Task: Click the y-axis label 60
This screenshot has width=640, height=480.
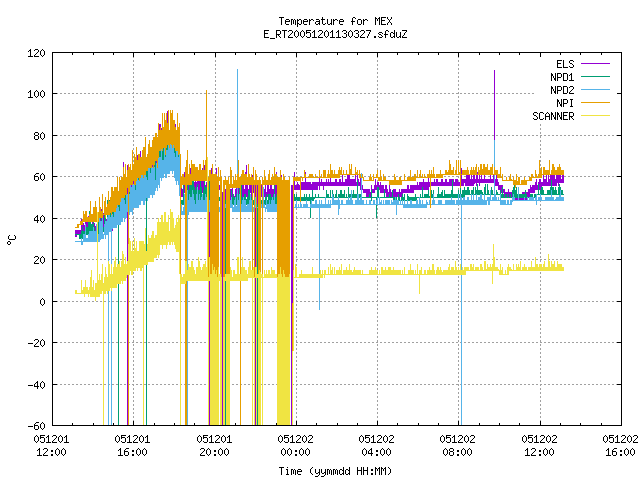Action: click(x=39, y=177)
